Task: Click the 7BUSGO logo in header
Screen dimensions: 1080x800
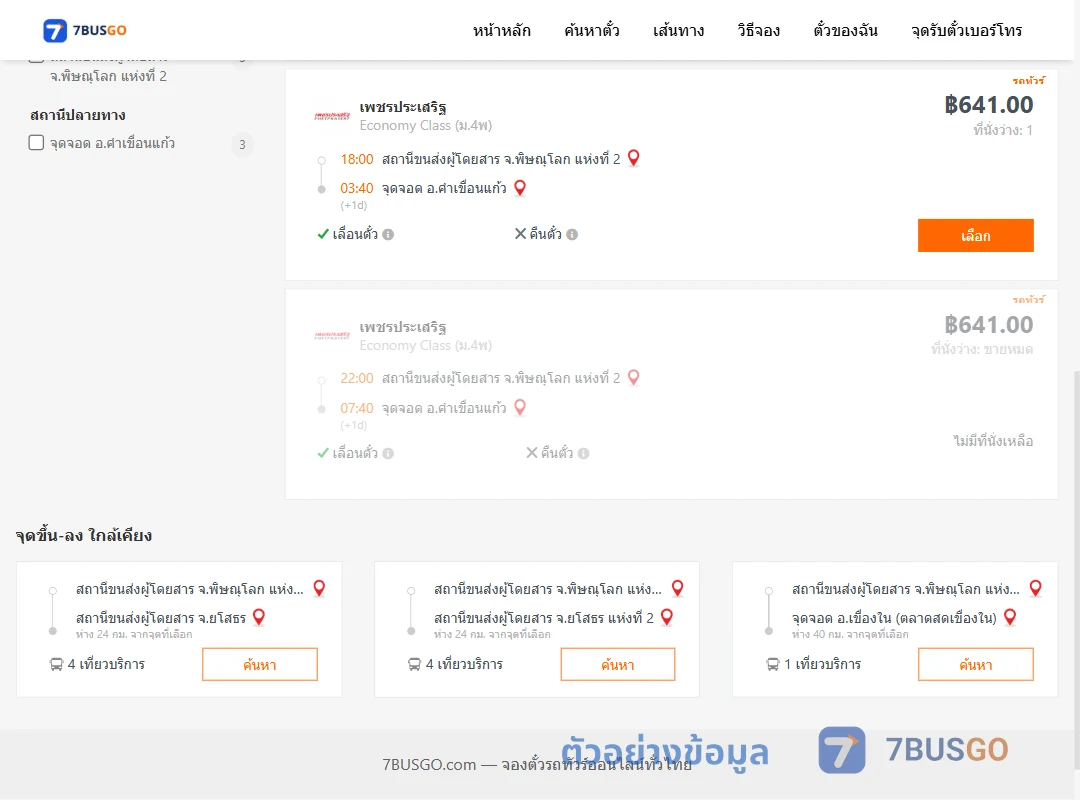Action: (85, 30)
